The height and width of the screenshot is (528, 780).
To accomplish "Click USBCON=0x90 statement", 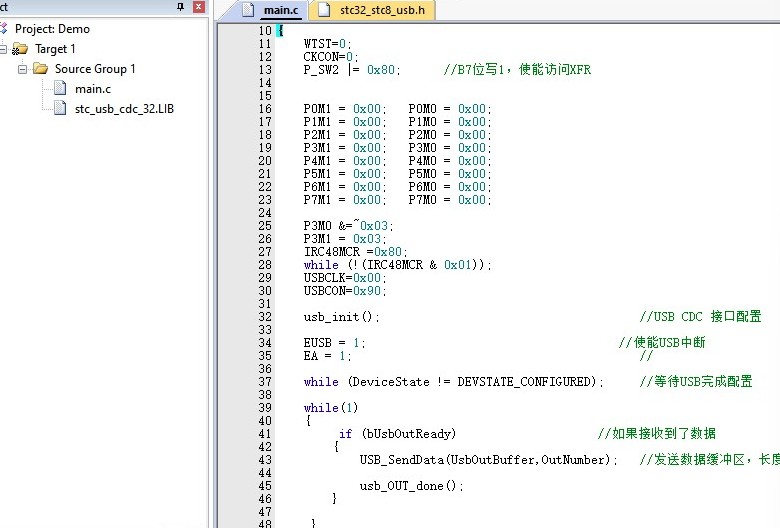I will 345,291.
